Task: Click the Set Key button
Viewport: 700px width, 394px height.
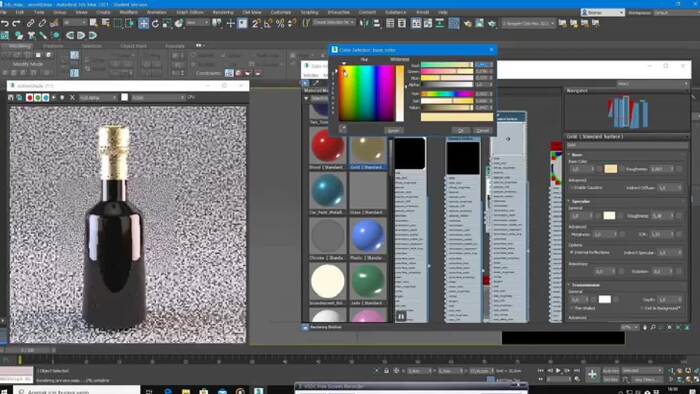Action: tap(611, 379)
